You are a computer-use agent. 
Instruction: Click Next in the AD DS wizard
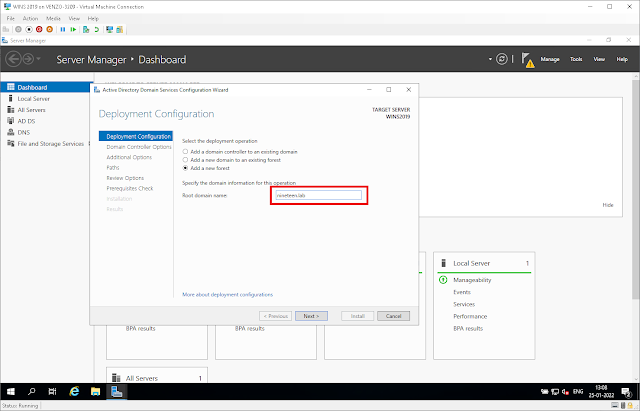[x=311, y=316]
